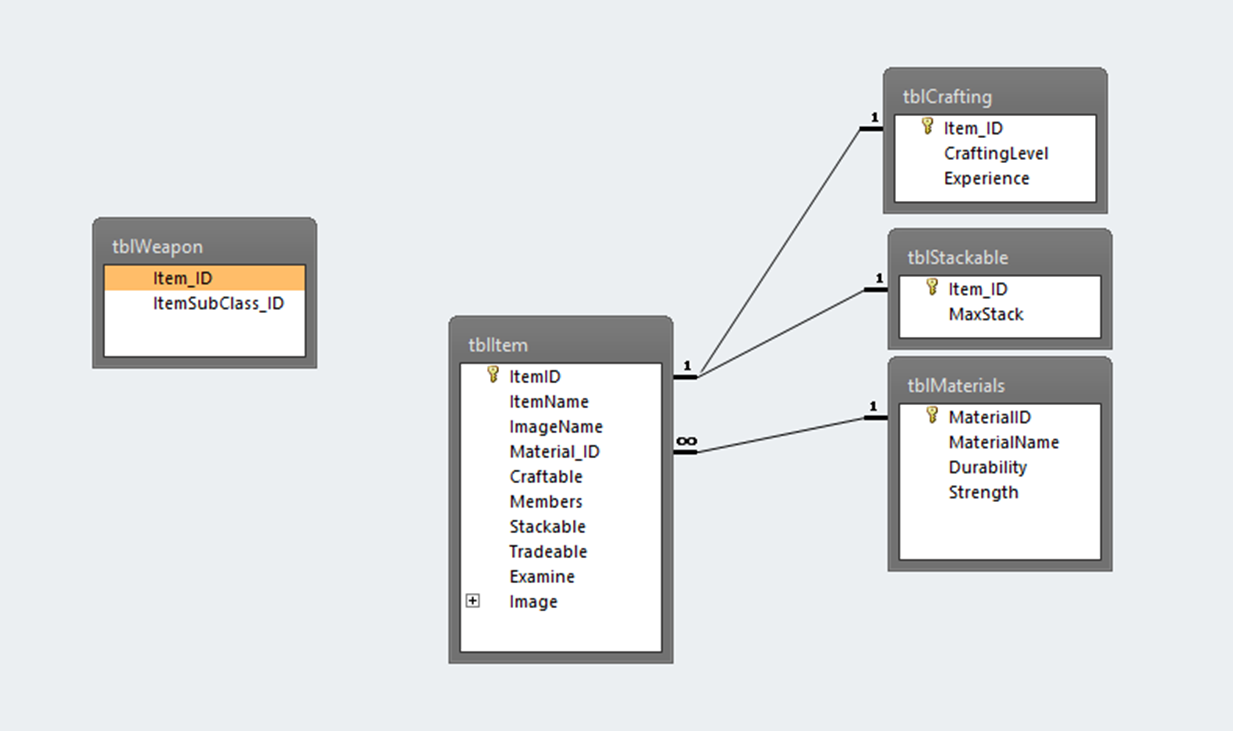Select the Stackable field in tblItem
The width and height of the screenshot is (1233, 731).
coord(547,527)
